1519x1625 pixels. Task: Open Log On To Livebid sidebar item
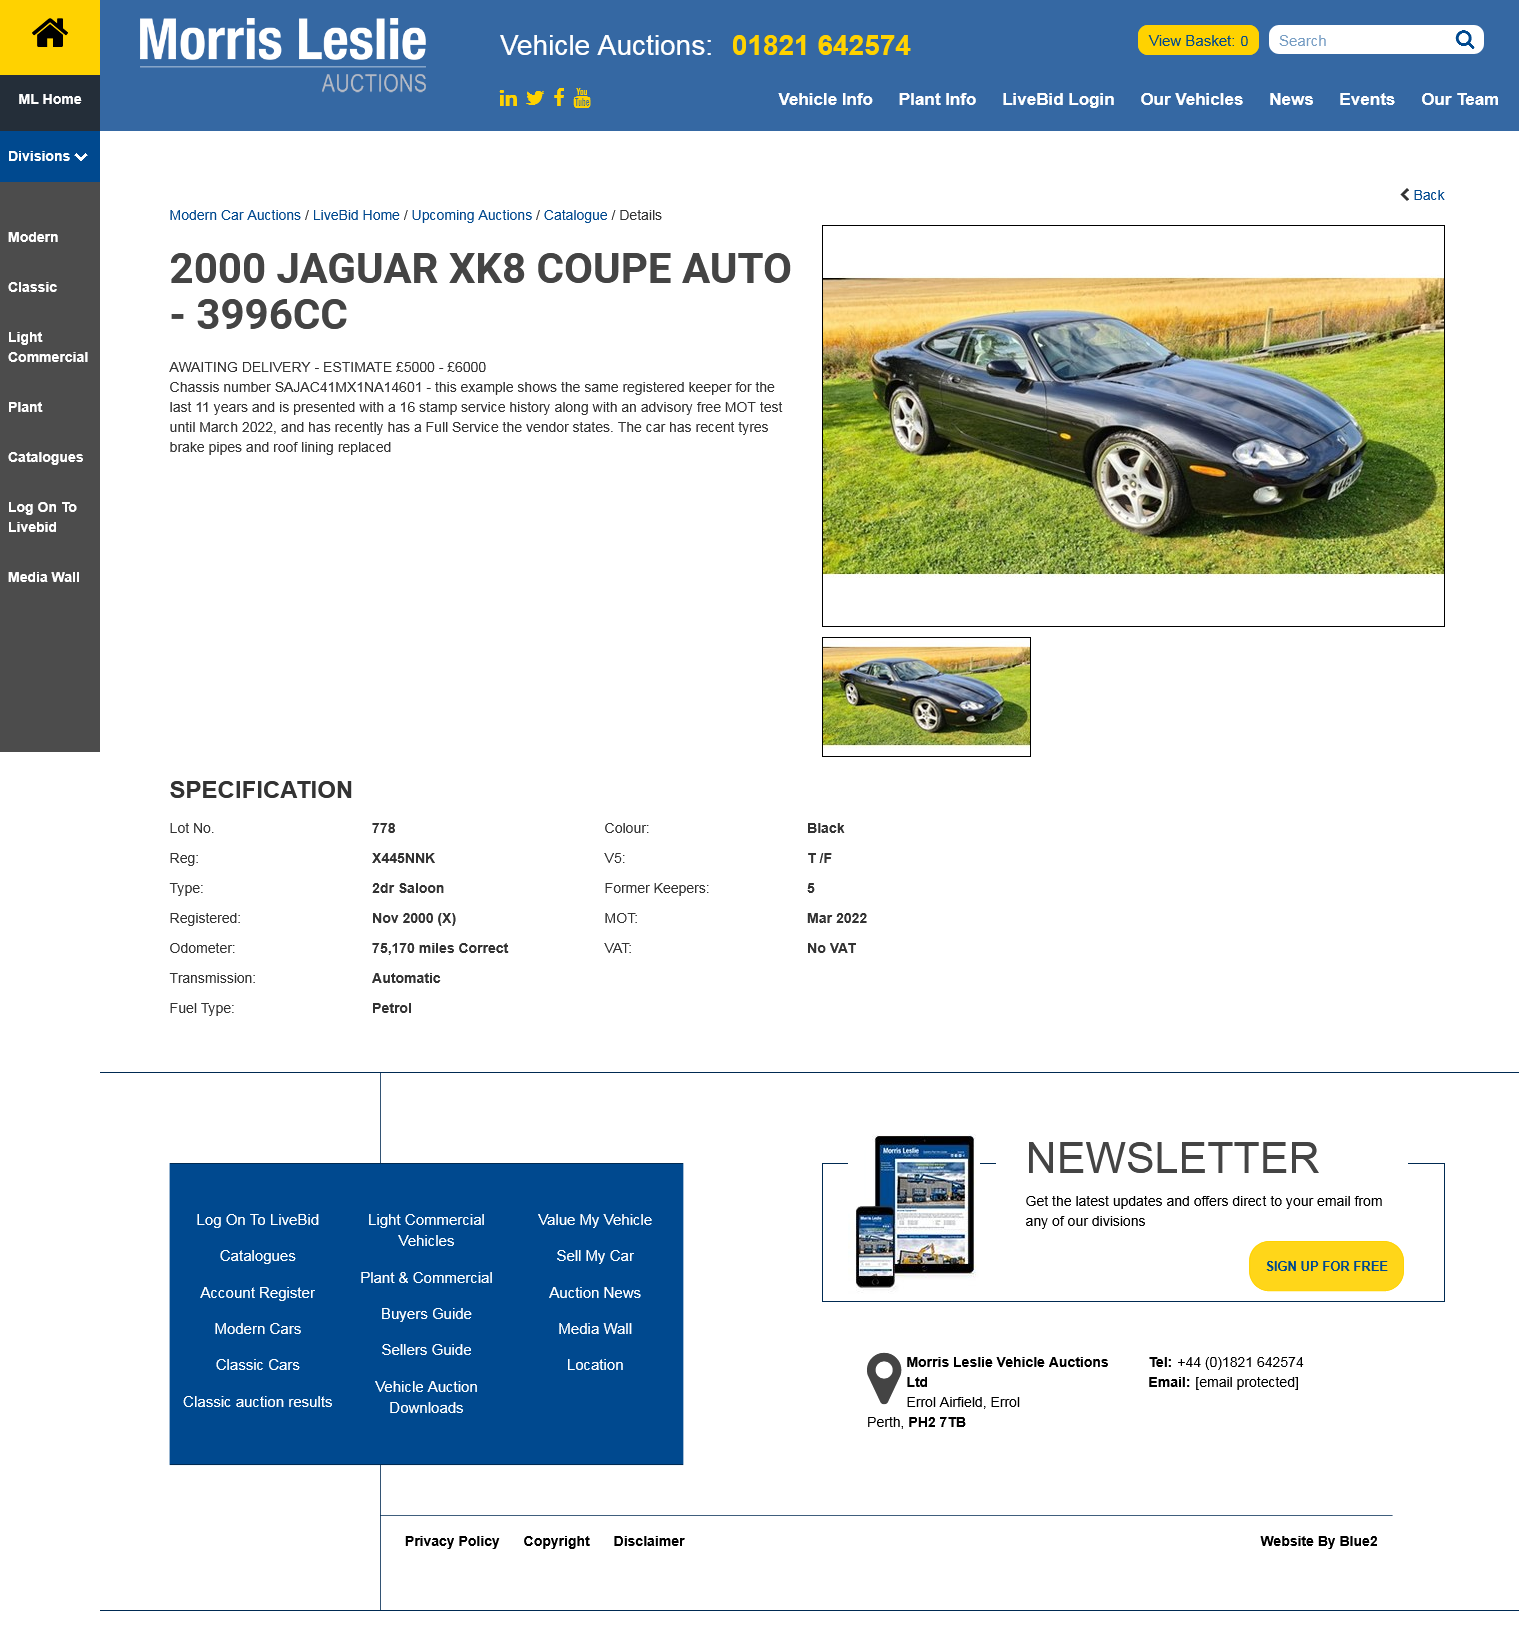42,517
